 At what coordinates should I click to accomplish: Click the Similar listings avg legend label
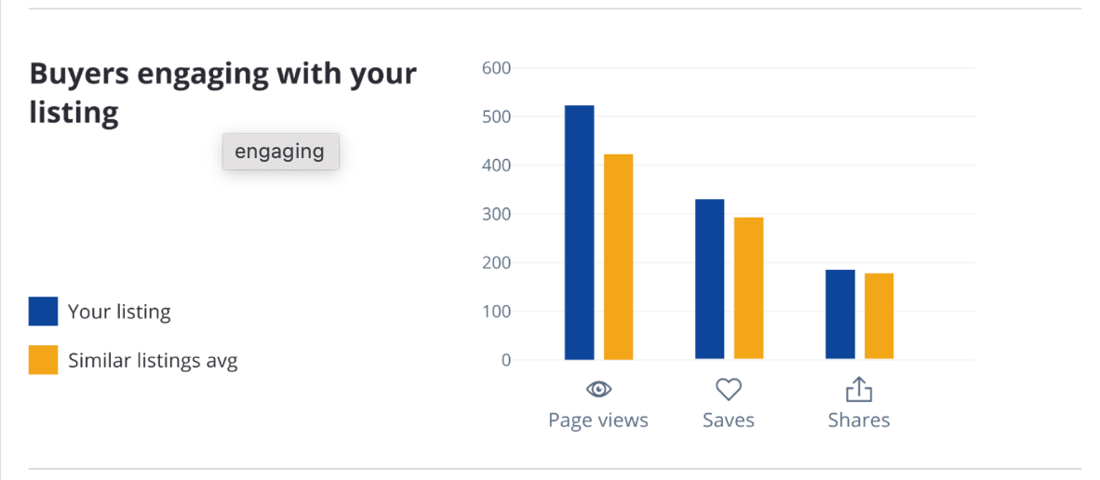pyautogui.click(x=153, y=361)
